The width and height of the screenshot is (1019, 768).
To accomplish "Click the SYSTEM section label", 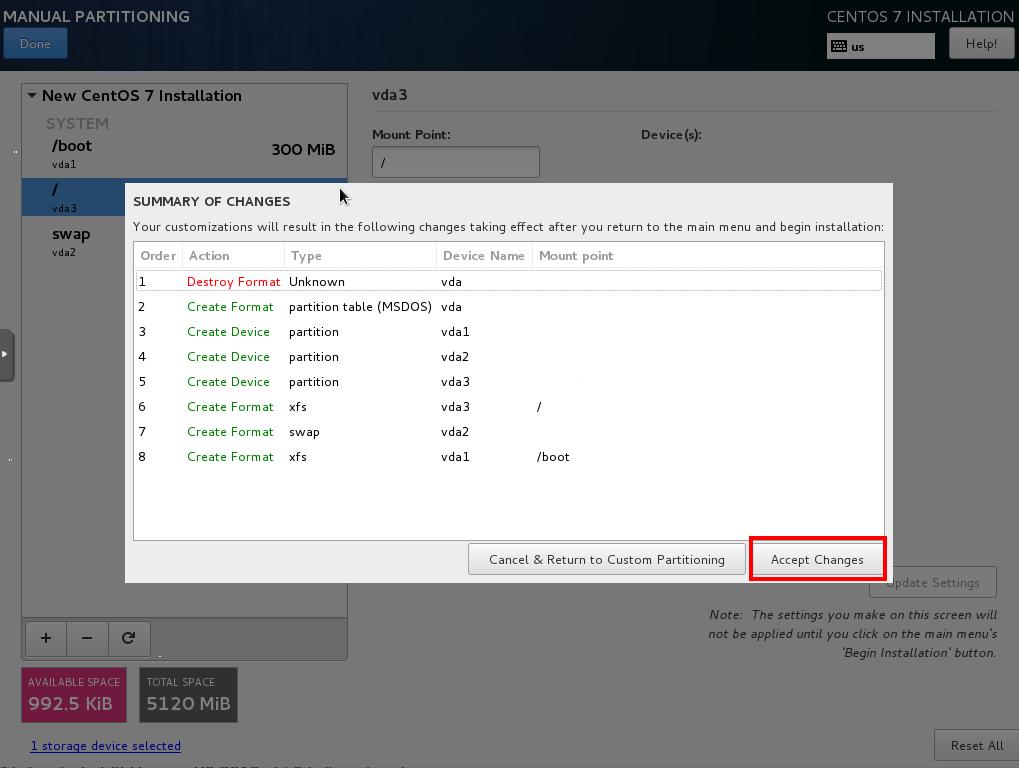I will coord(77,123).
